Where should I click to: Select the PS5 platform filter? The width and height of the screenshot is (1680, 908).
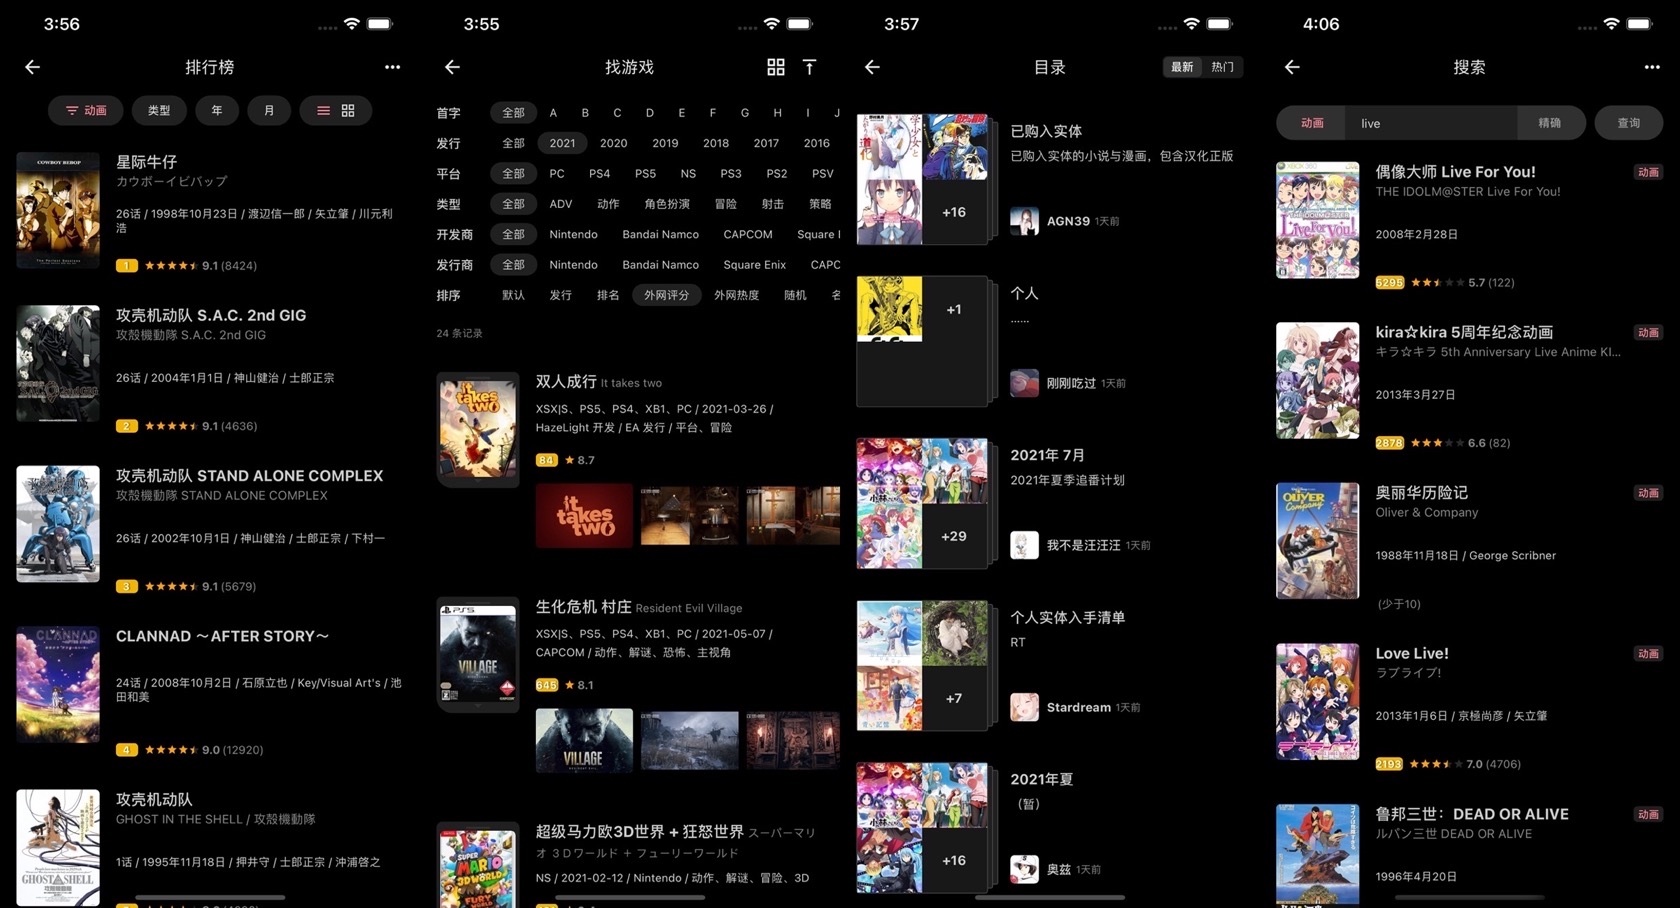[644, 173]
